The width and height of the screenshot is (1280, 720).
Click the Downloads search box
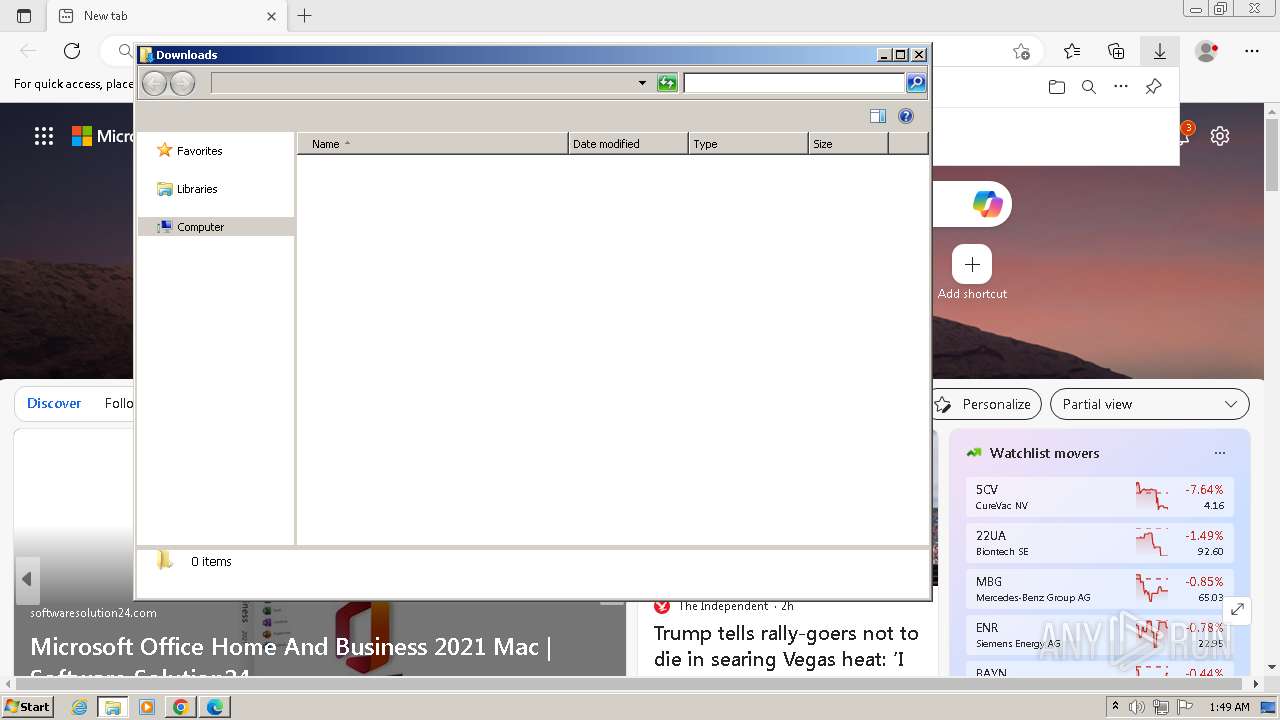(x=794, y=83)
